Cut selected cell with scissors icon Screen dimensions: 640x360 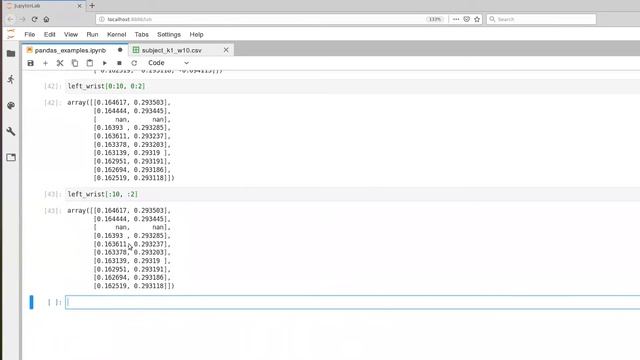60,63
